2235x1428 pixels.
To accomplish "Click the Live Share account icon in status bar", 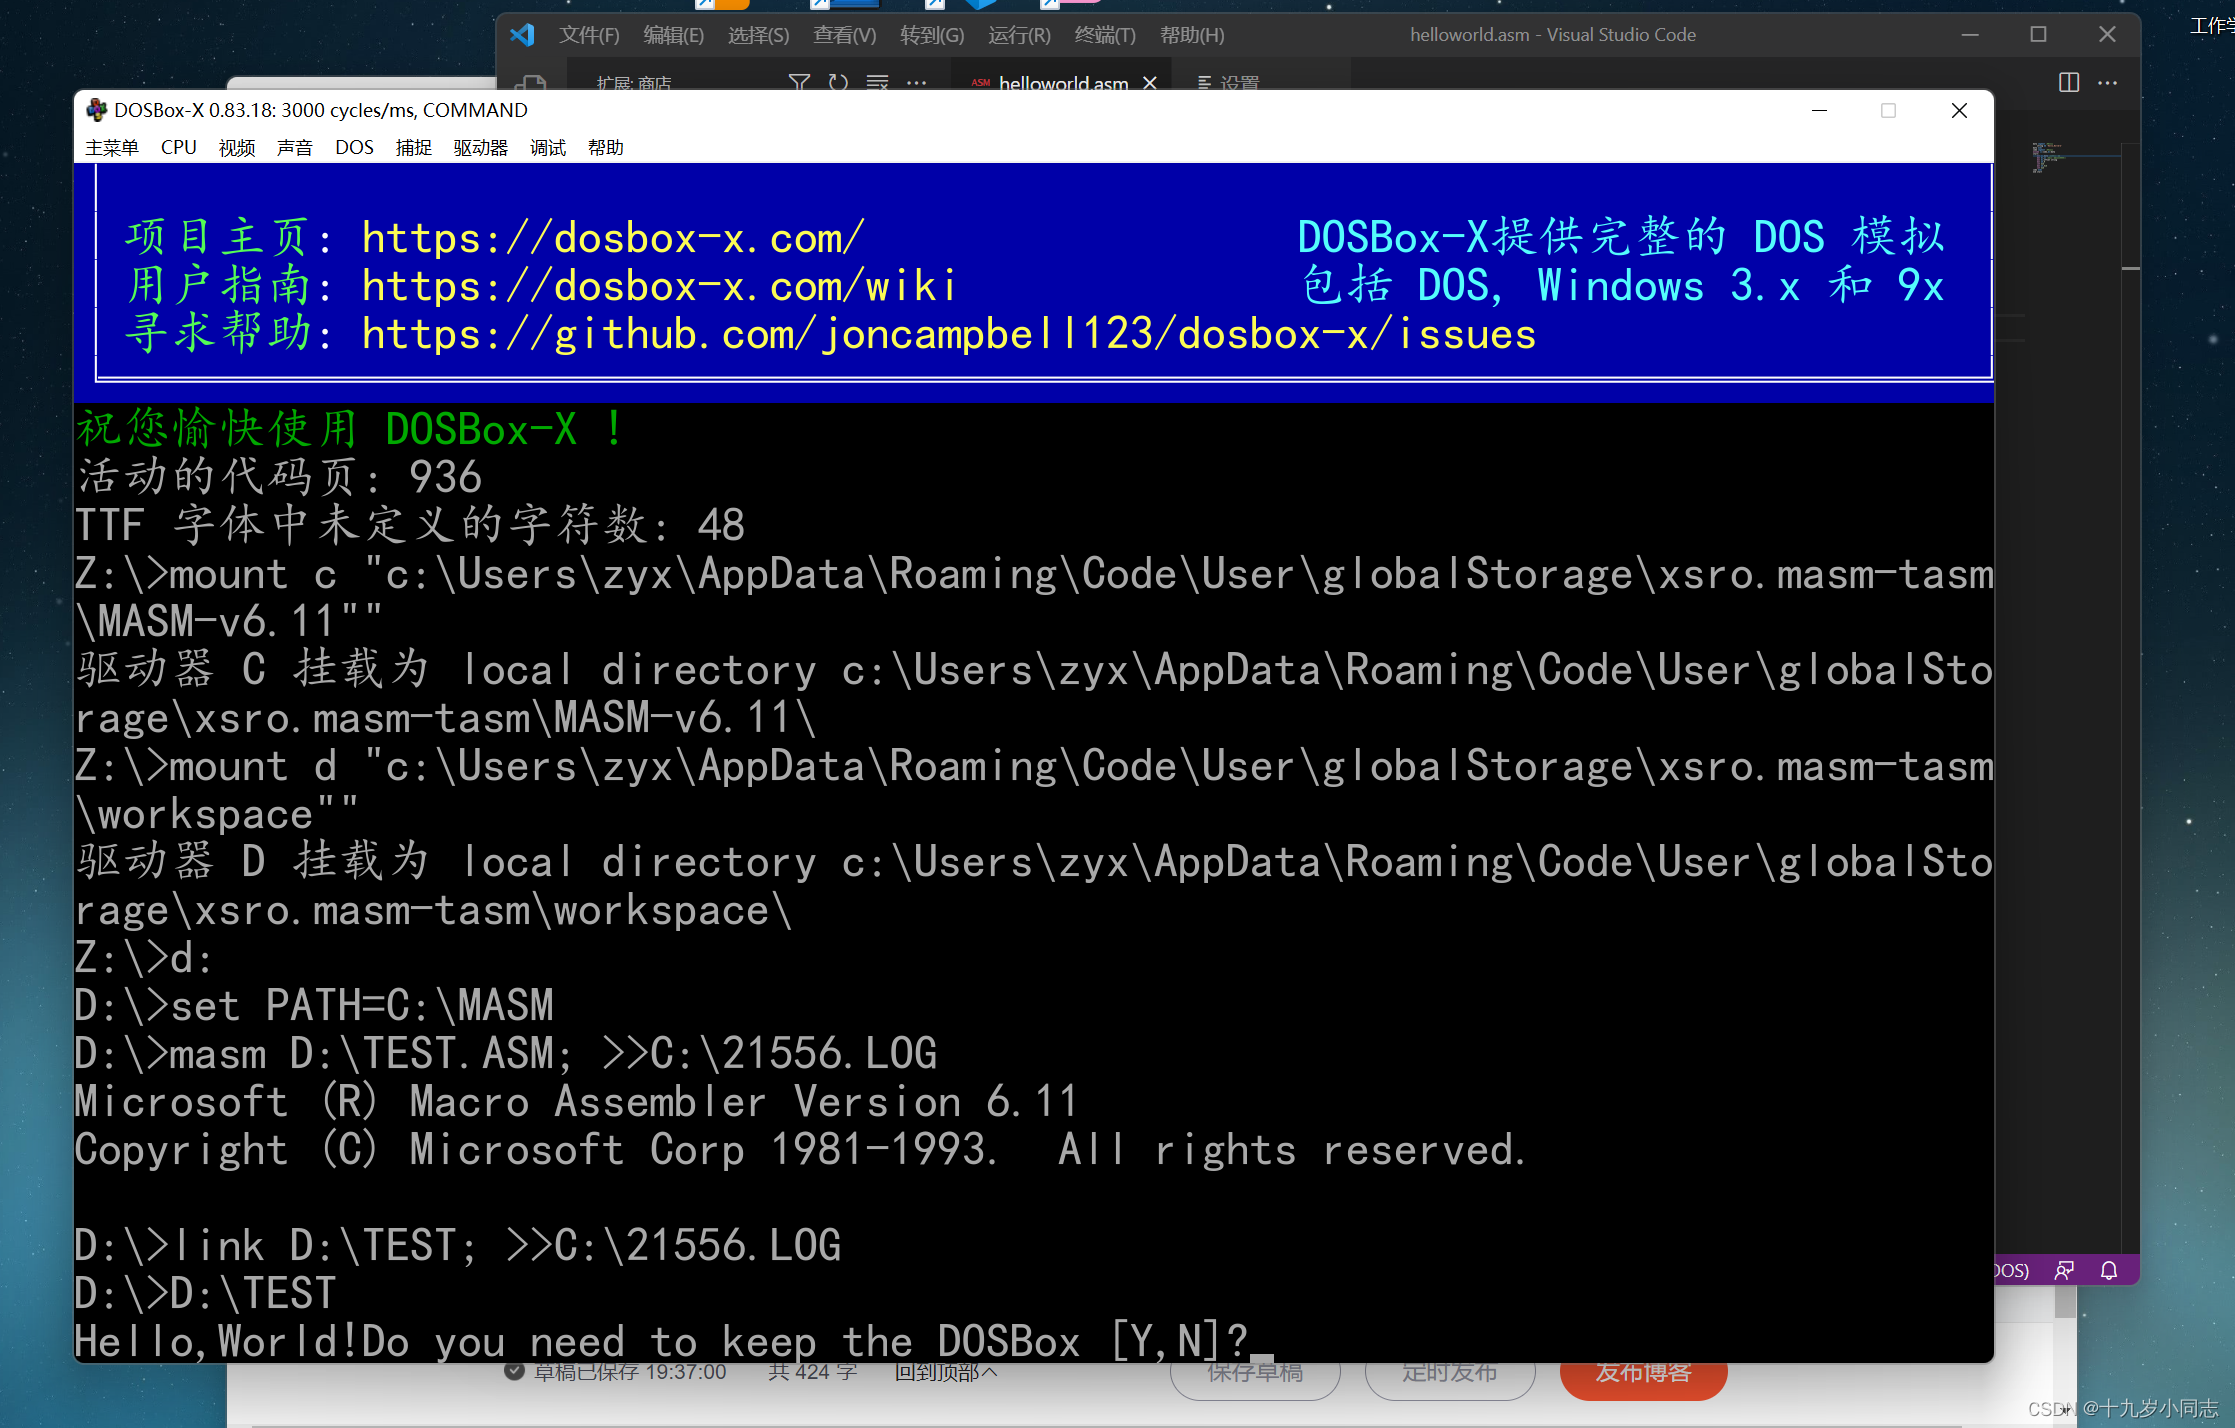I will (2064, 1270).
